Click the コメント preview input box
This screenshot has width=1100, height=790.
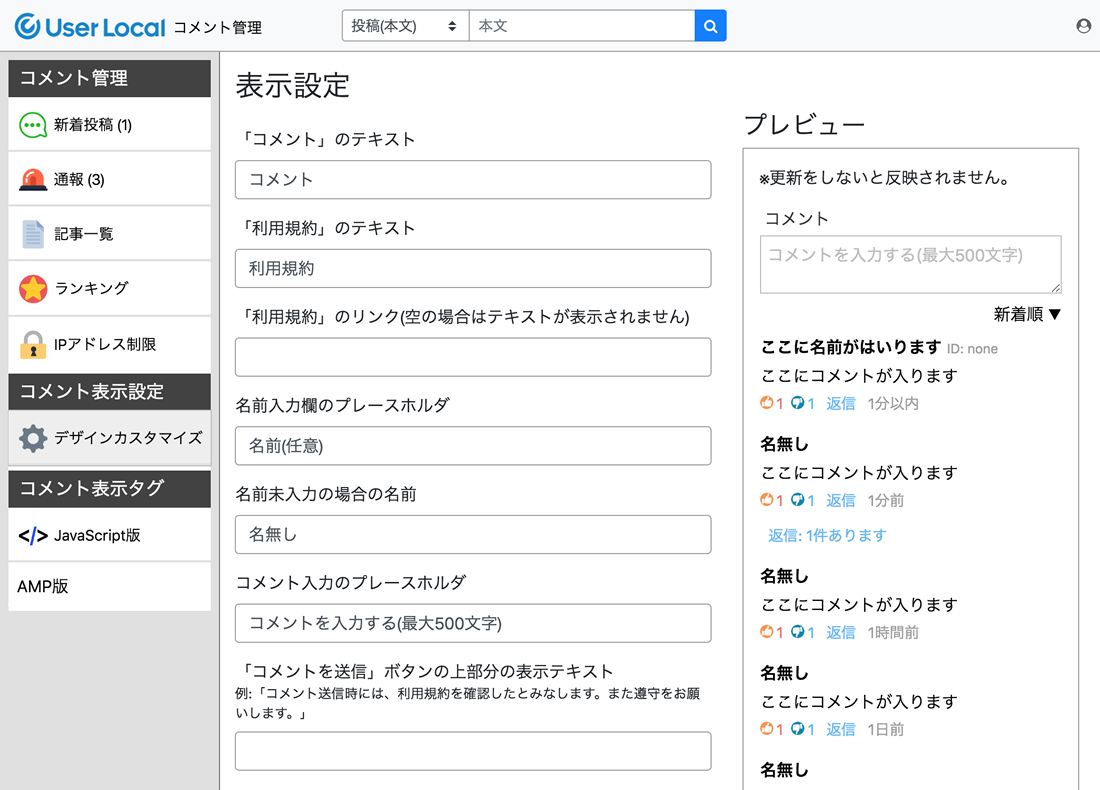pyautogui.click(x=910, y=263)
